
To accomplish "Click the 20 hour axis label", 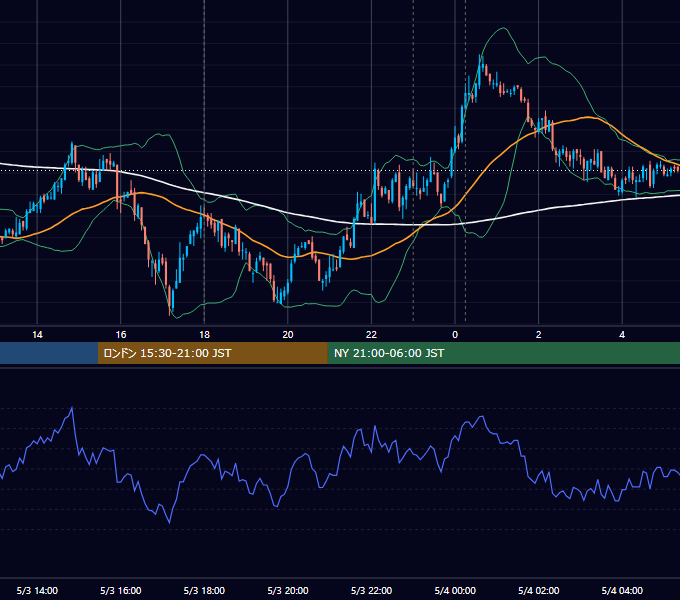I will 288,335.
